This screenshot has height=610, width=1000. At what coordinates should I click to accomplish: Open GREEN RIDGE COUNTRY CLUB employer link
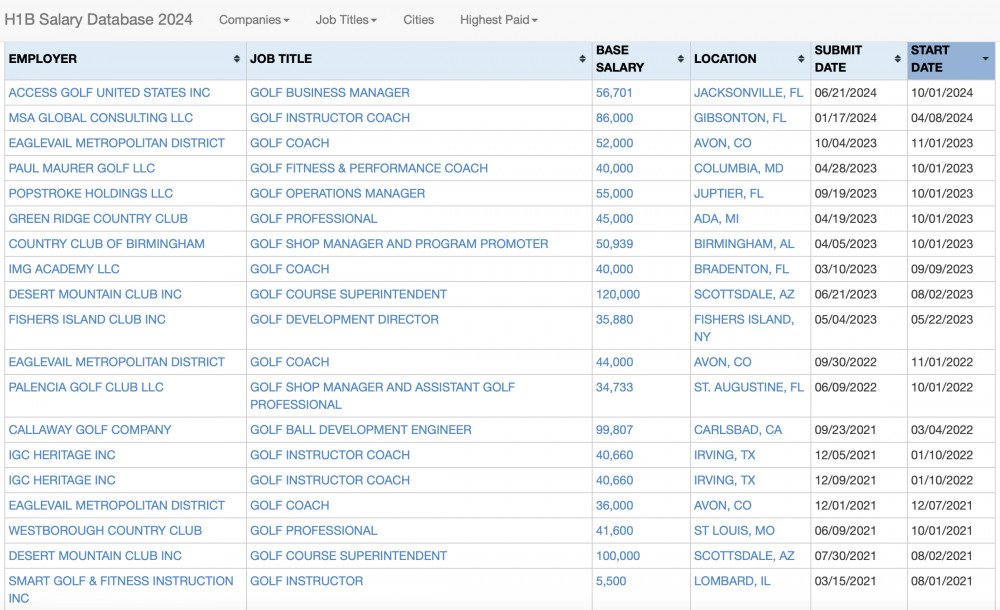point(98,219)
